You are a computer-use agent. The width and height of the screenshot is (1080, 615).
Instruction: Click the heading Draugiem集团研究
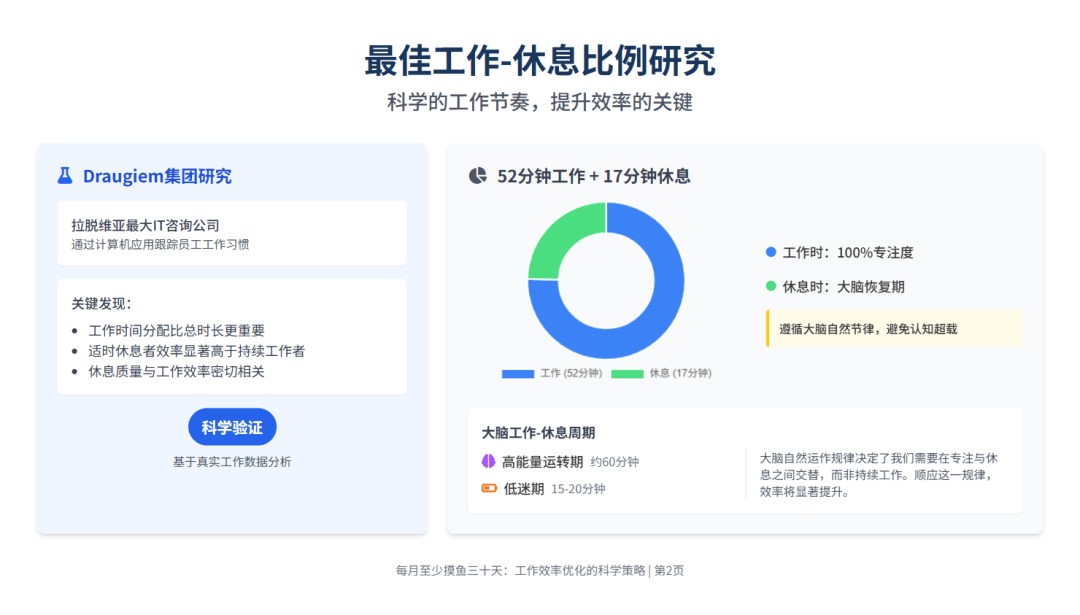point(157,176)
